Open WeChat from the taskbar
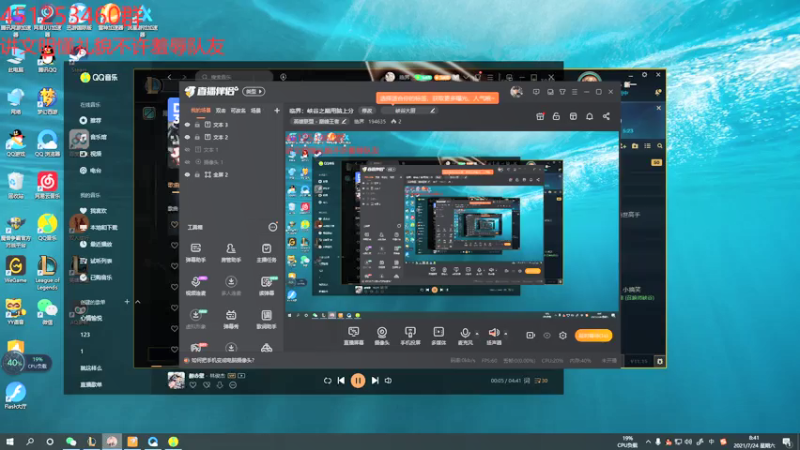 click(x=71, y=442)
